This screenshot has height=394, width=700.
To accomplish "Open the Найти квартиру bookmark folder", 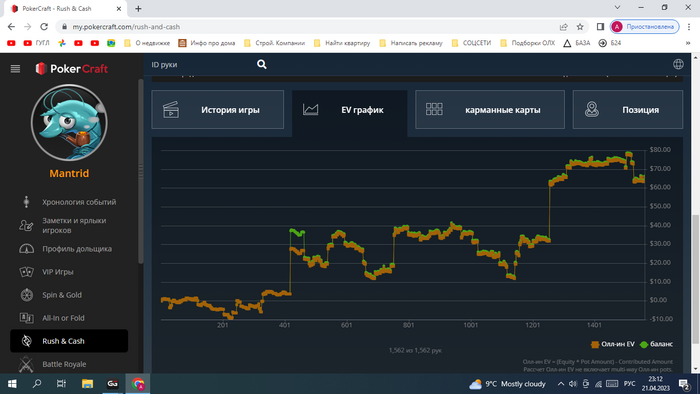I will (342, 43).
